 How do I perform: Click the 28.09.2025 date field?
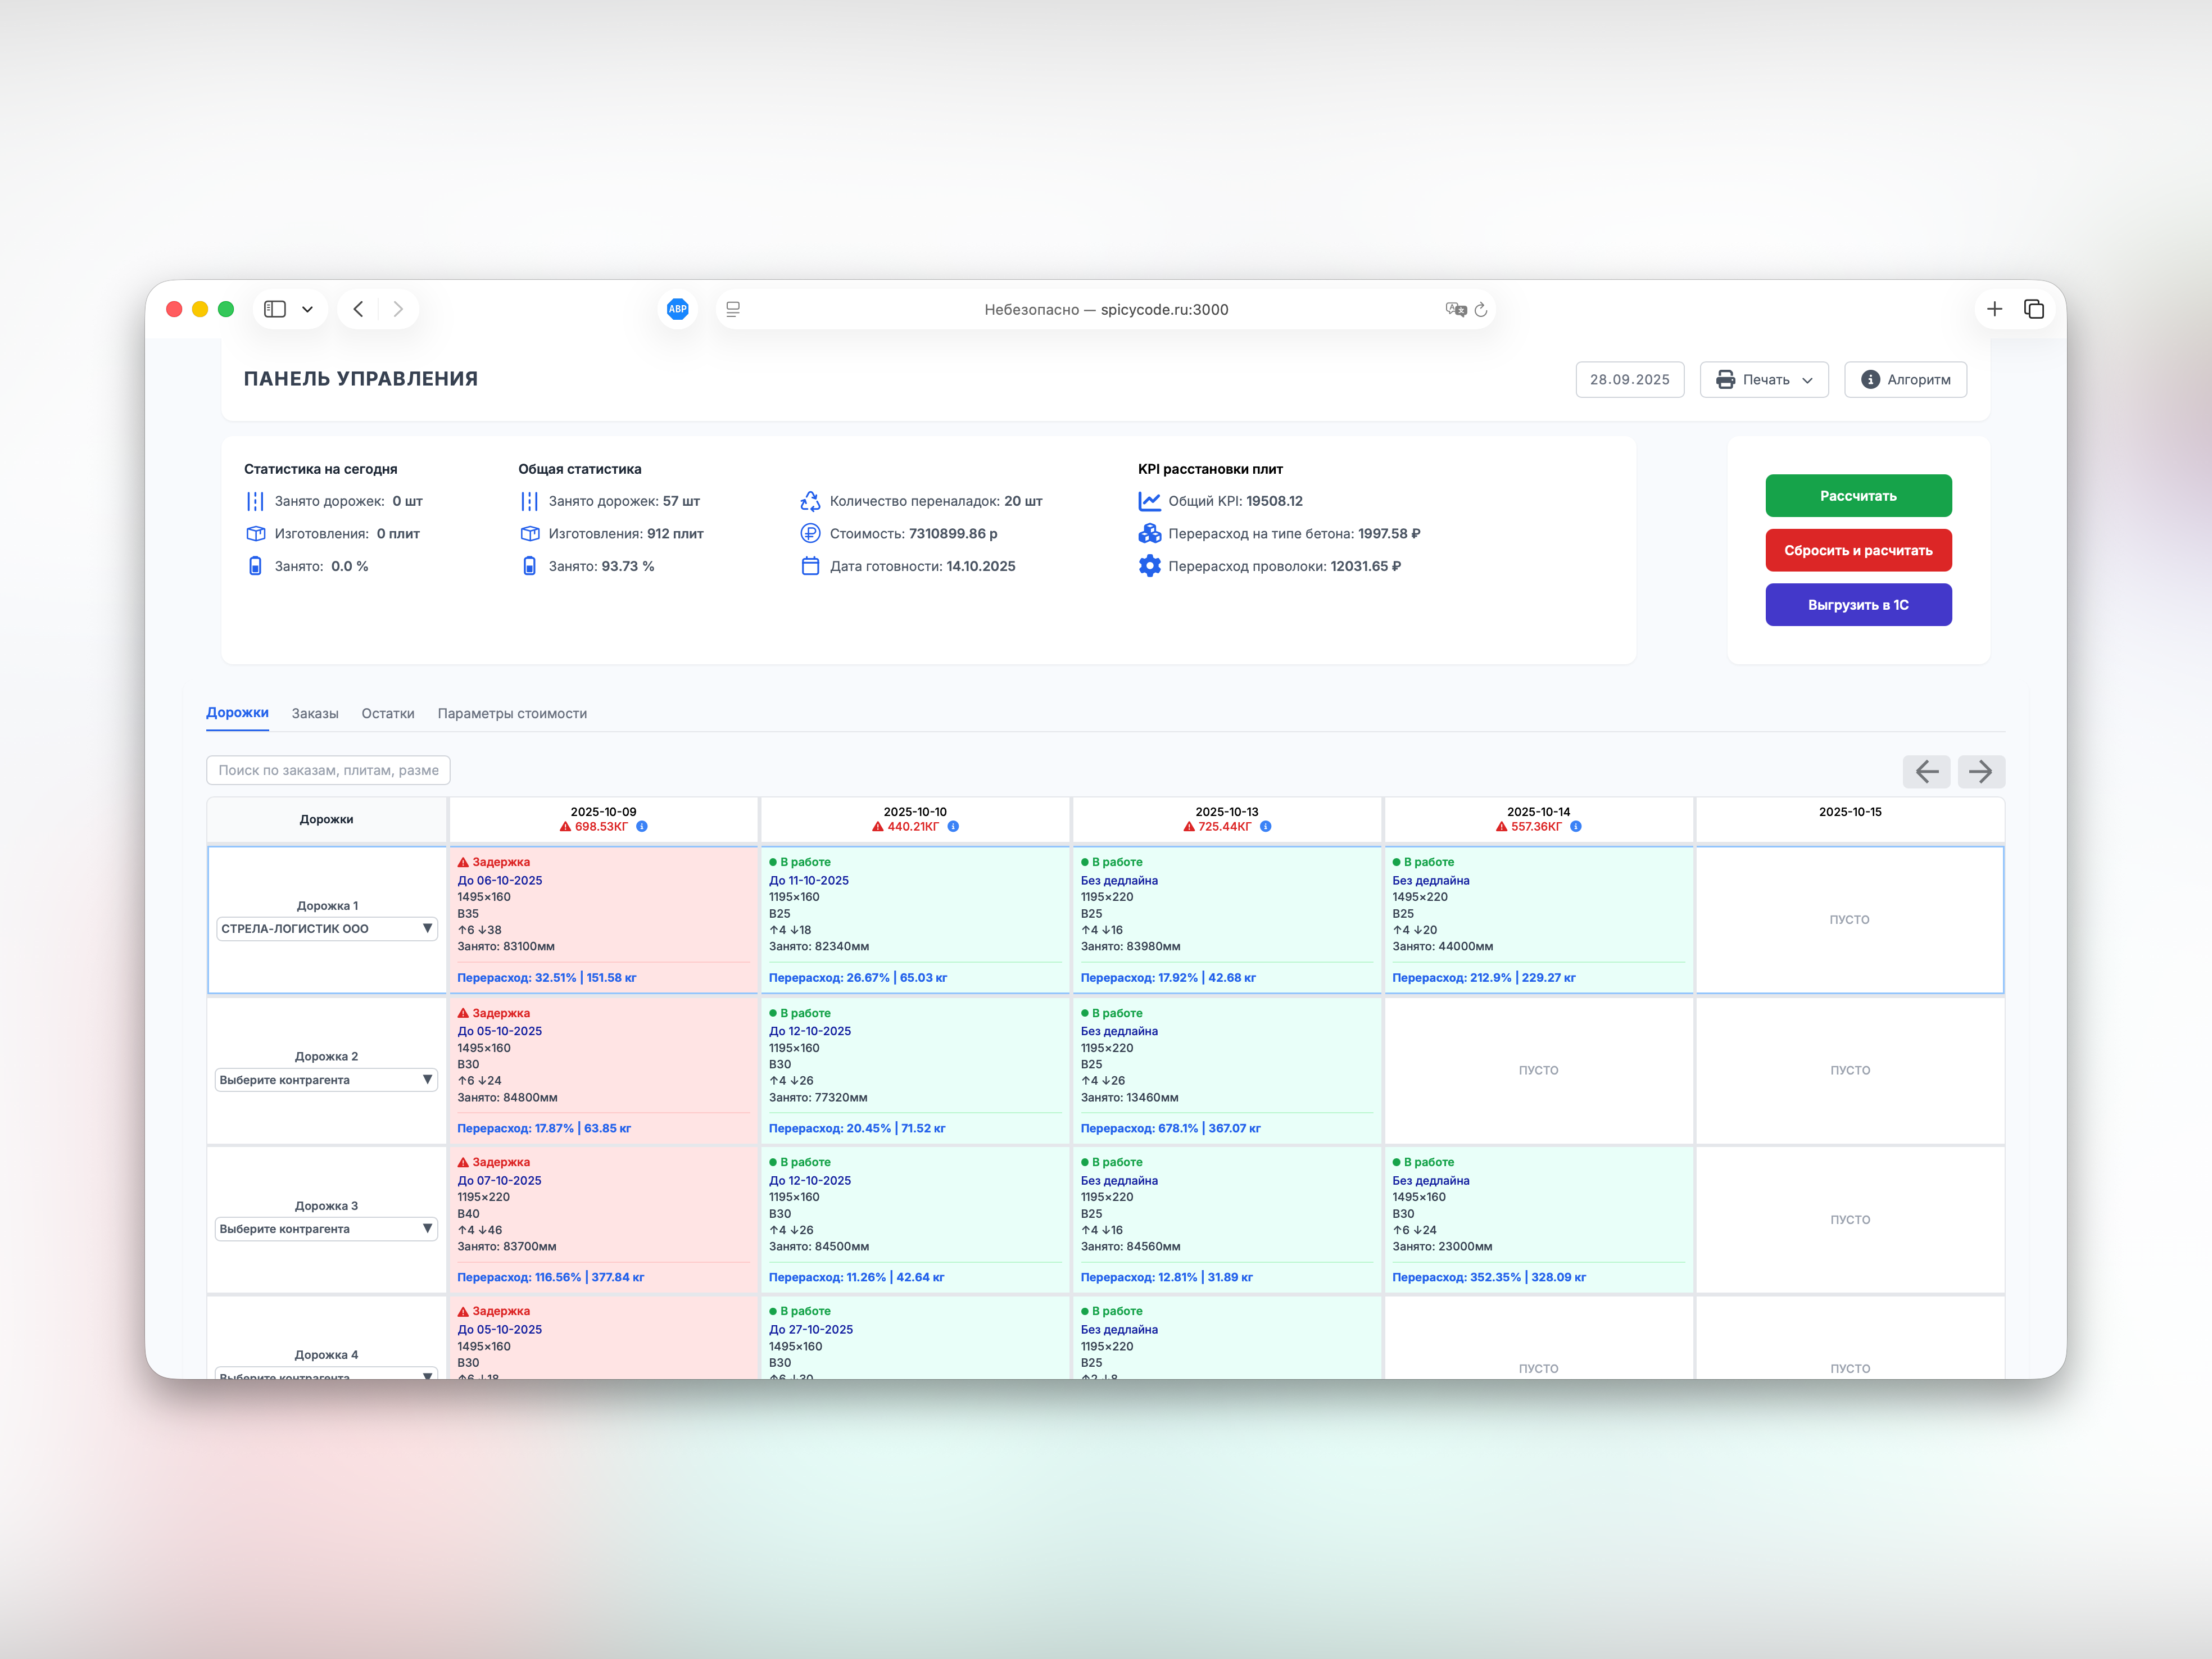[1629, 379]
